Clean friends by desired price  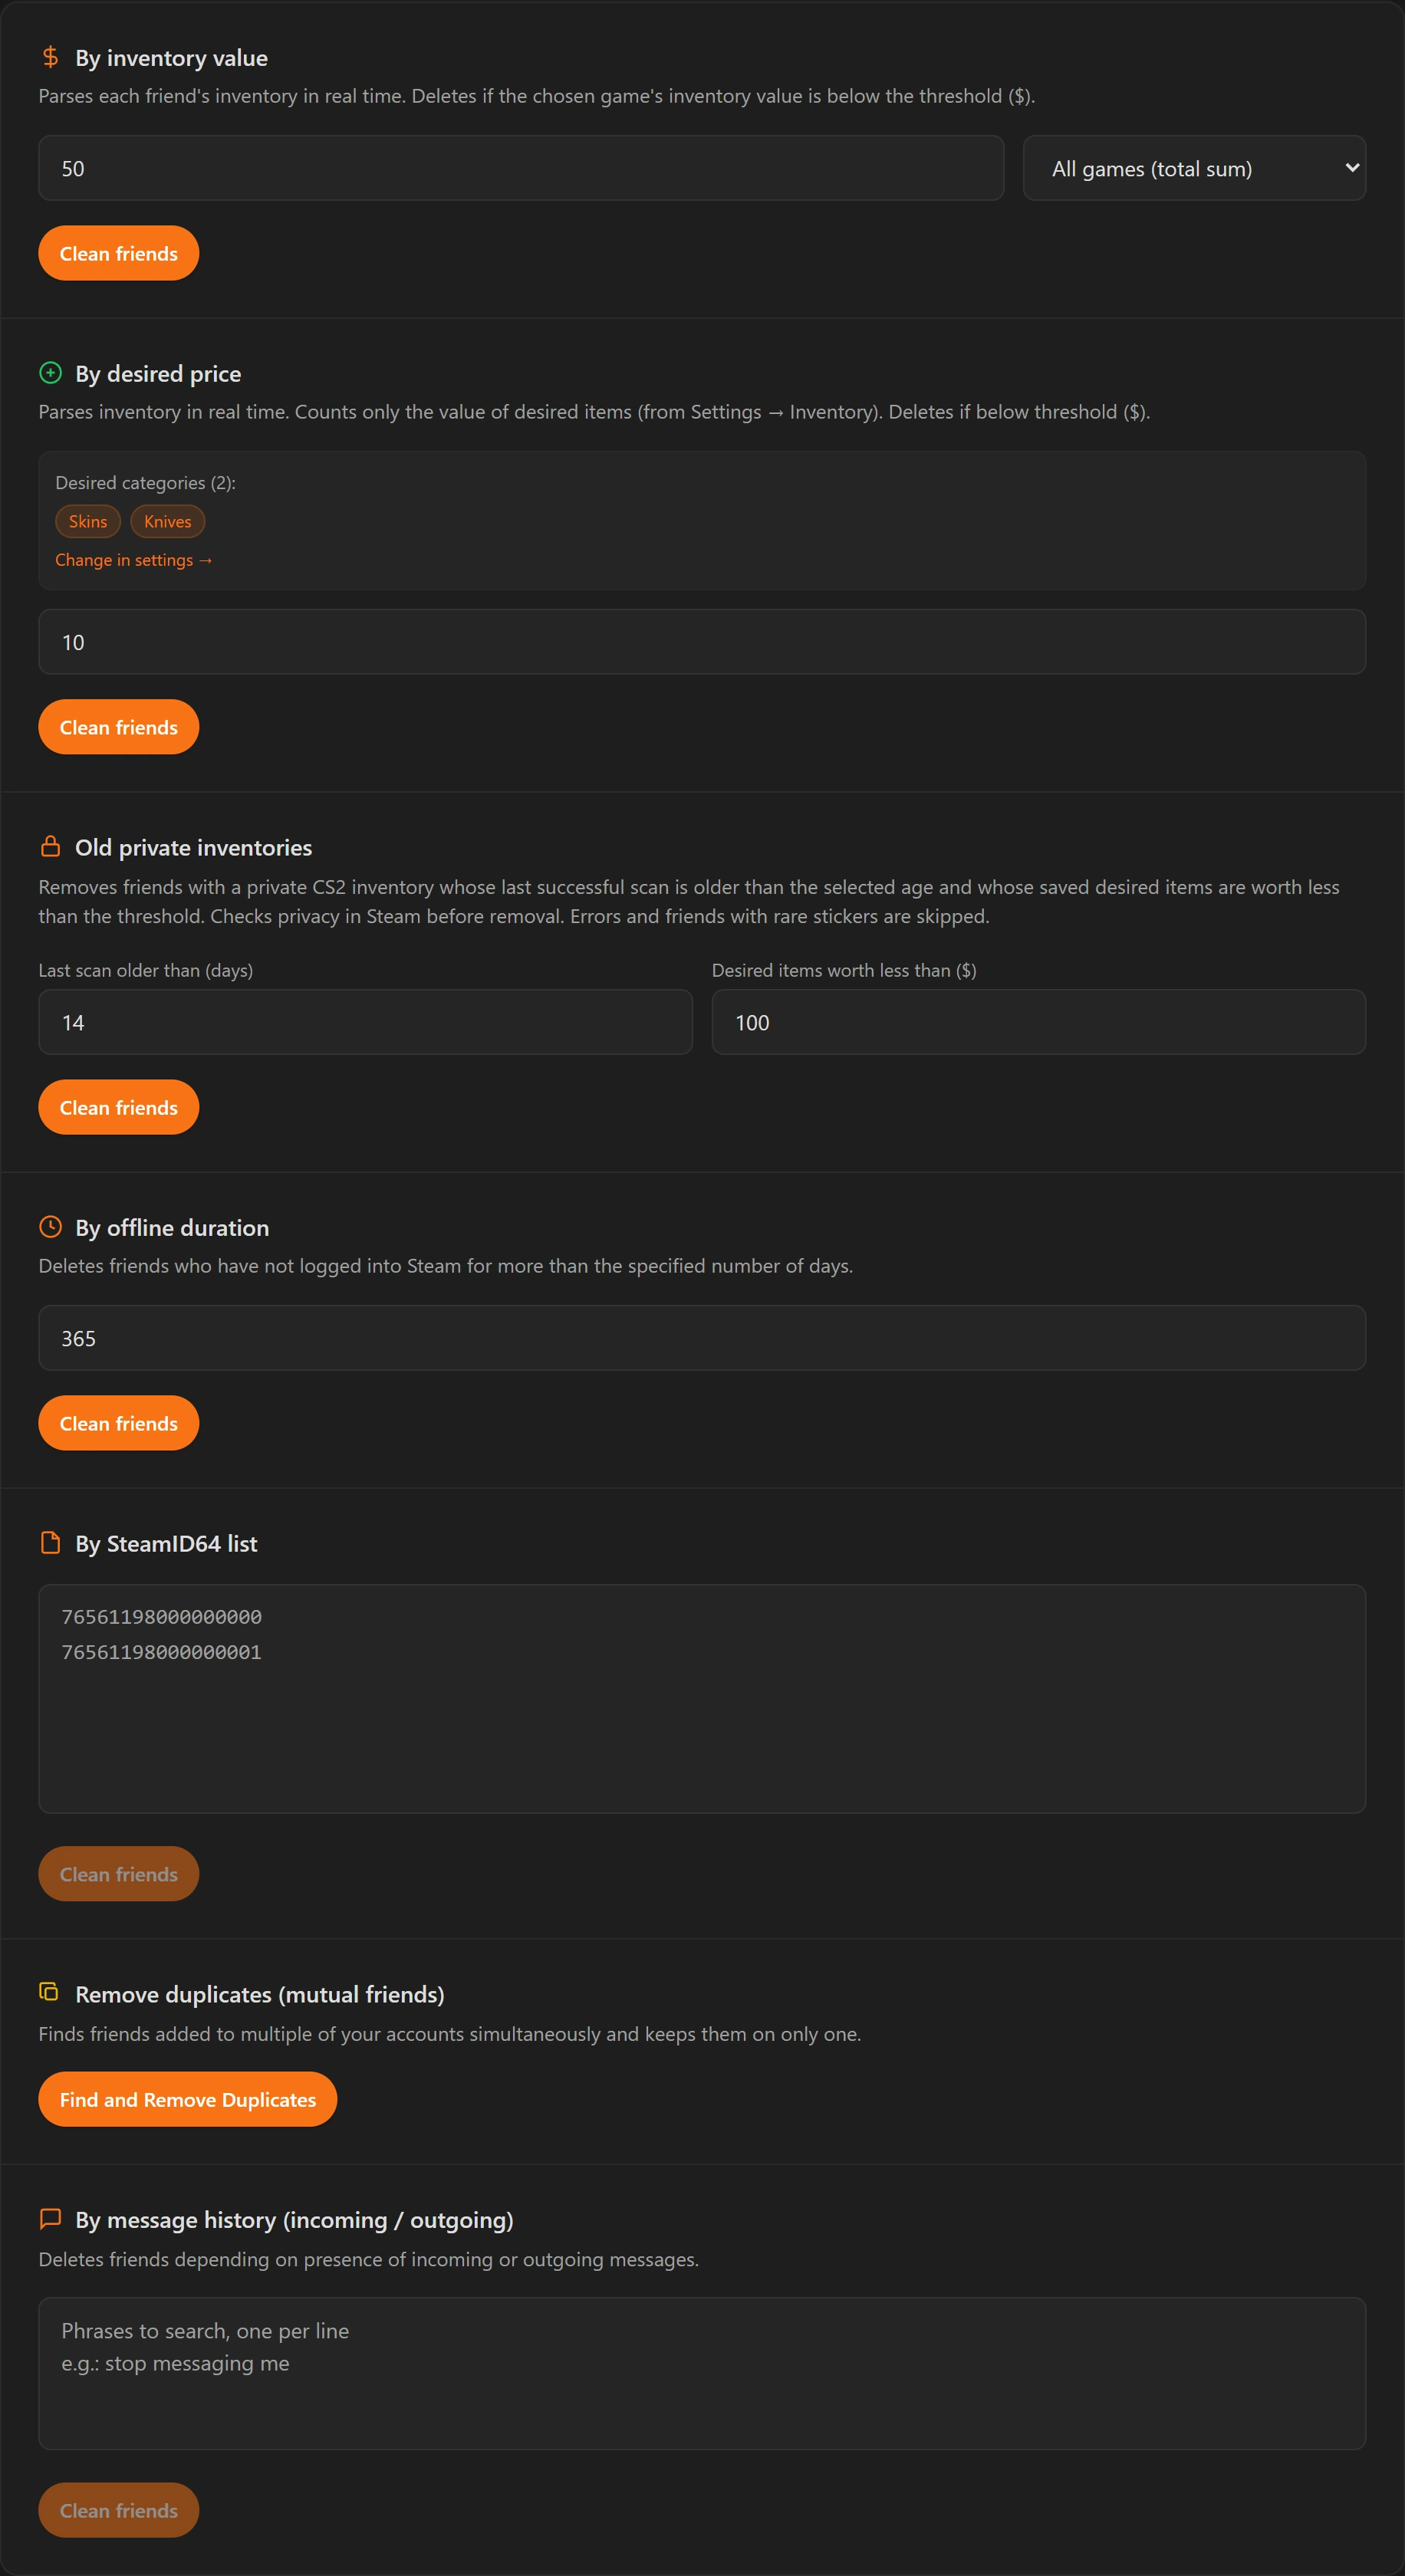[x=118, y=727]
